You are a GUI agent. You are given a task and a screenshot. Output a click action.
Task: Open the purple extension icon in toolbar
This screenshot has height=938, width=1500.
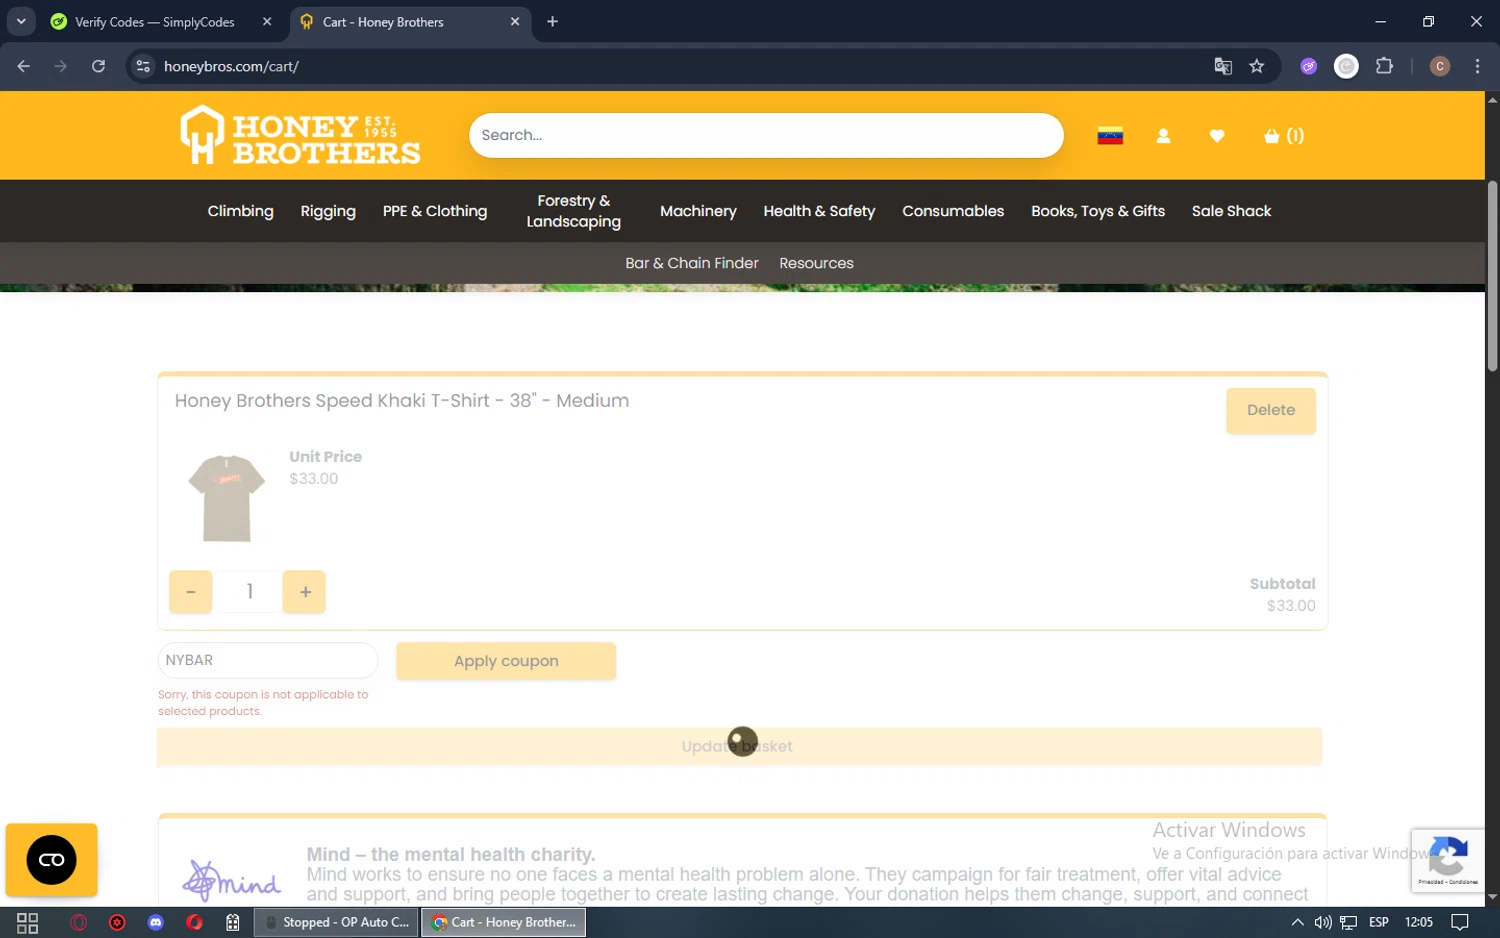pos(1309,66)
